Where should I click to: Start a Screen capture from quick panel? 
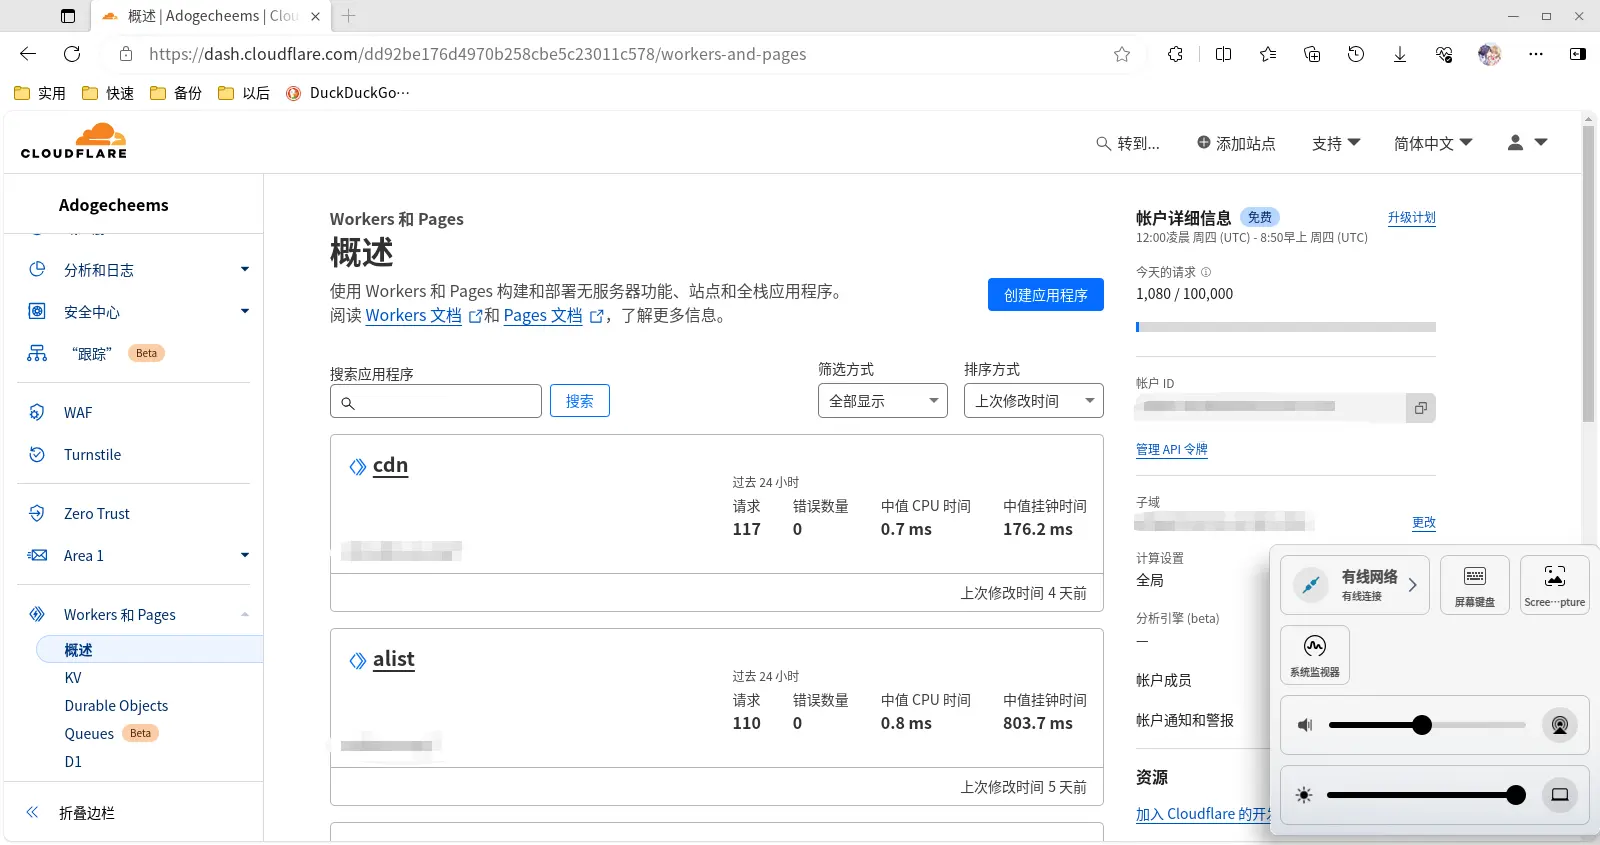[1555, 584]
